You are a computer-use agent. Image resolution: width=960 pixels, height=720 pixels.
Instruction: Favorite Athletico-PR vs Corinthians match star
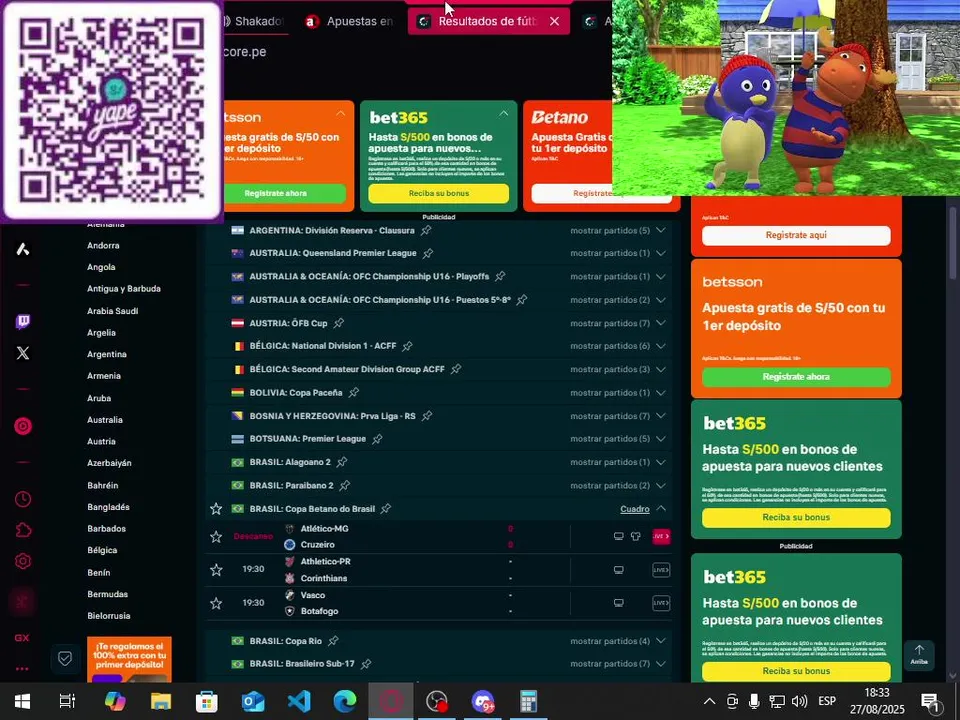coord(216,569)
